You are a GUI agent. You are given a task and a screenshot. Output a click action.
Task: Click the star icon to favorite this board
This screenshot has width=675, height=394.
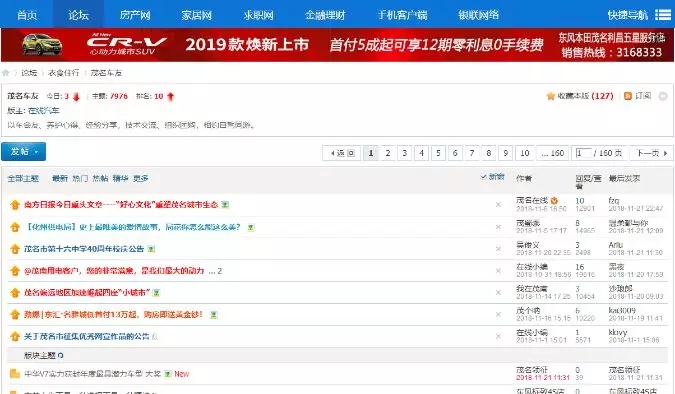click(550, 96)
